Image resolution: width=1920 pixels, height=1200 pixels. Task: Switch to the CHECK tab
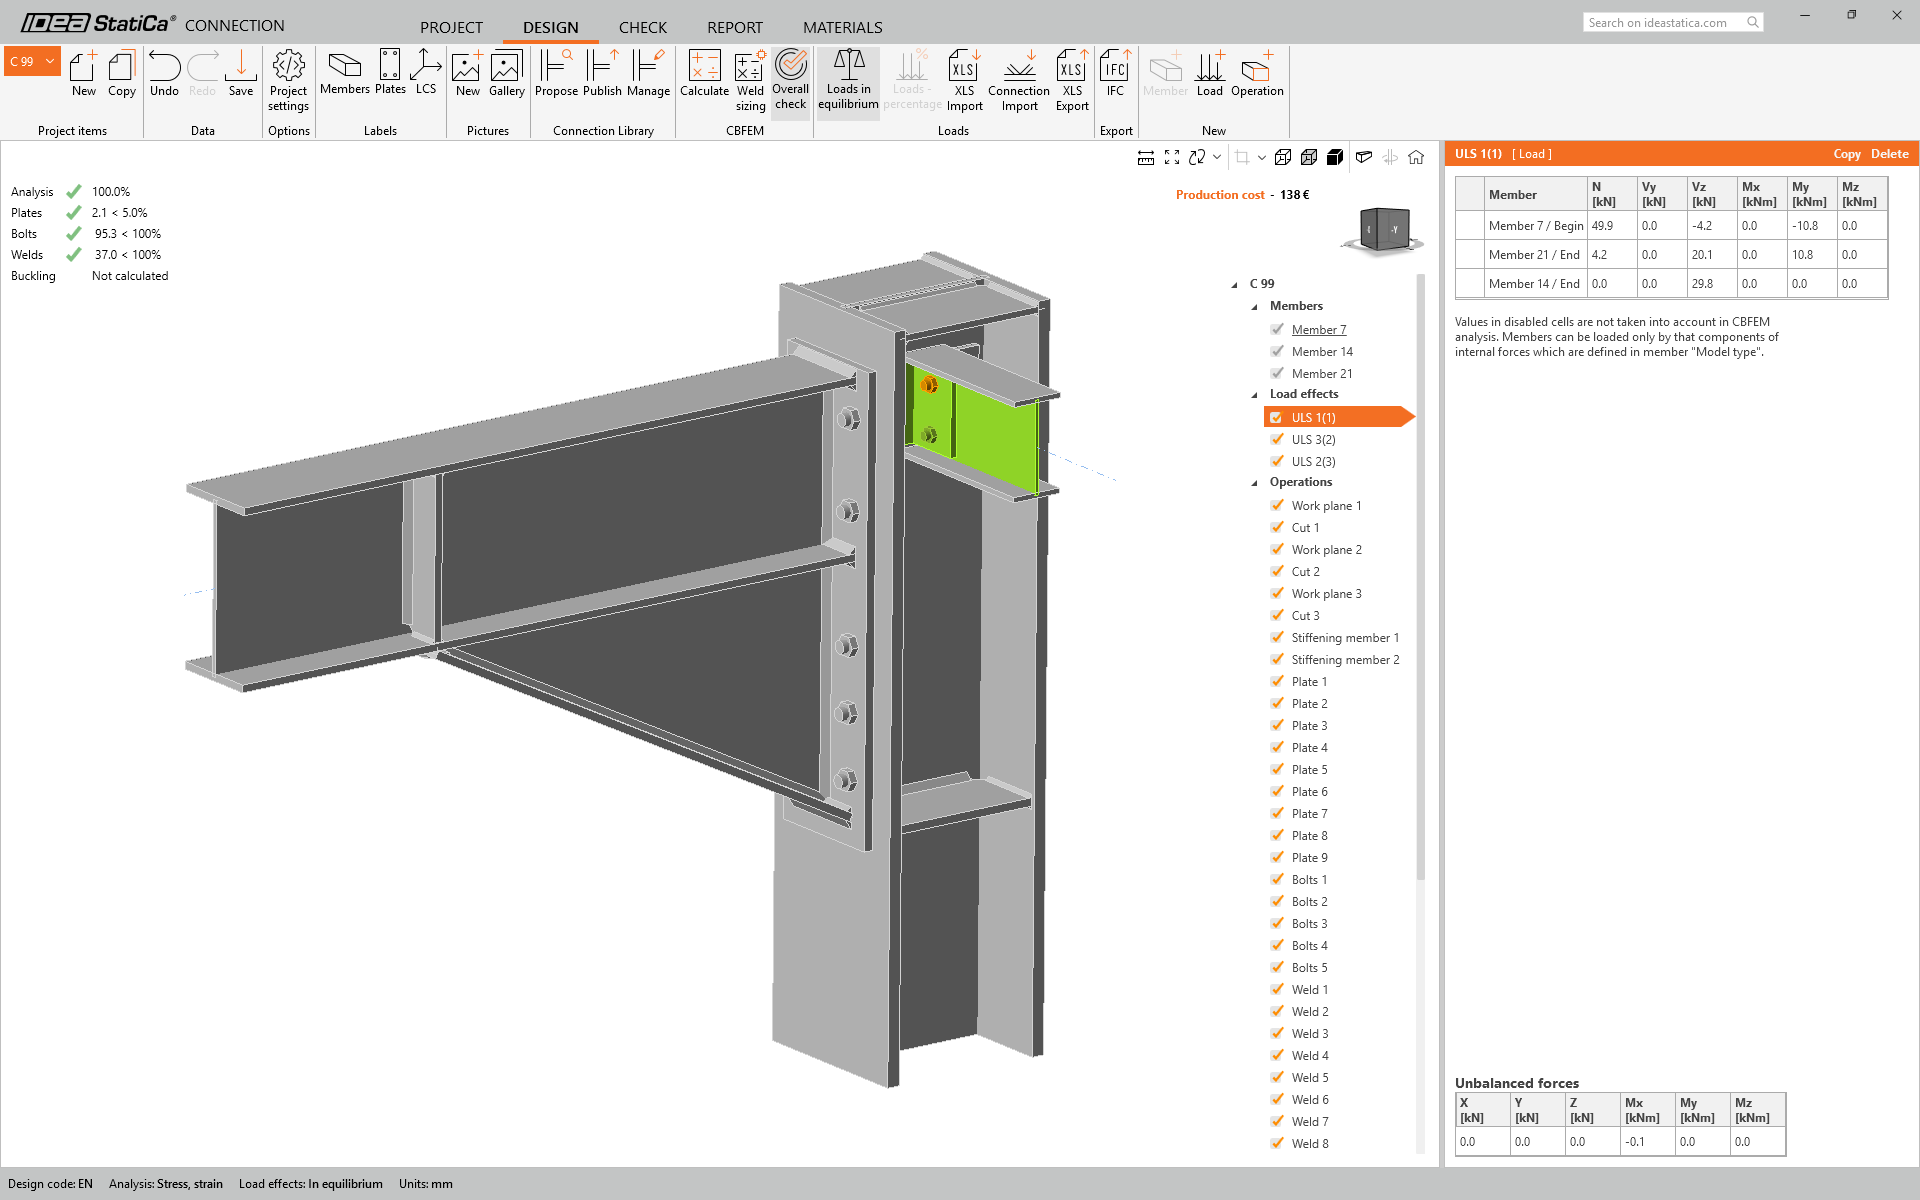pyautogui.click(x=643, y=27)
